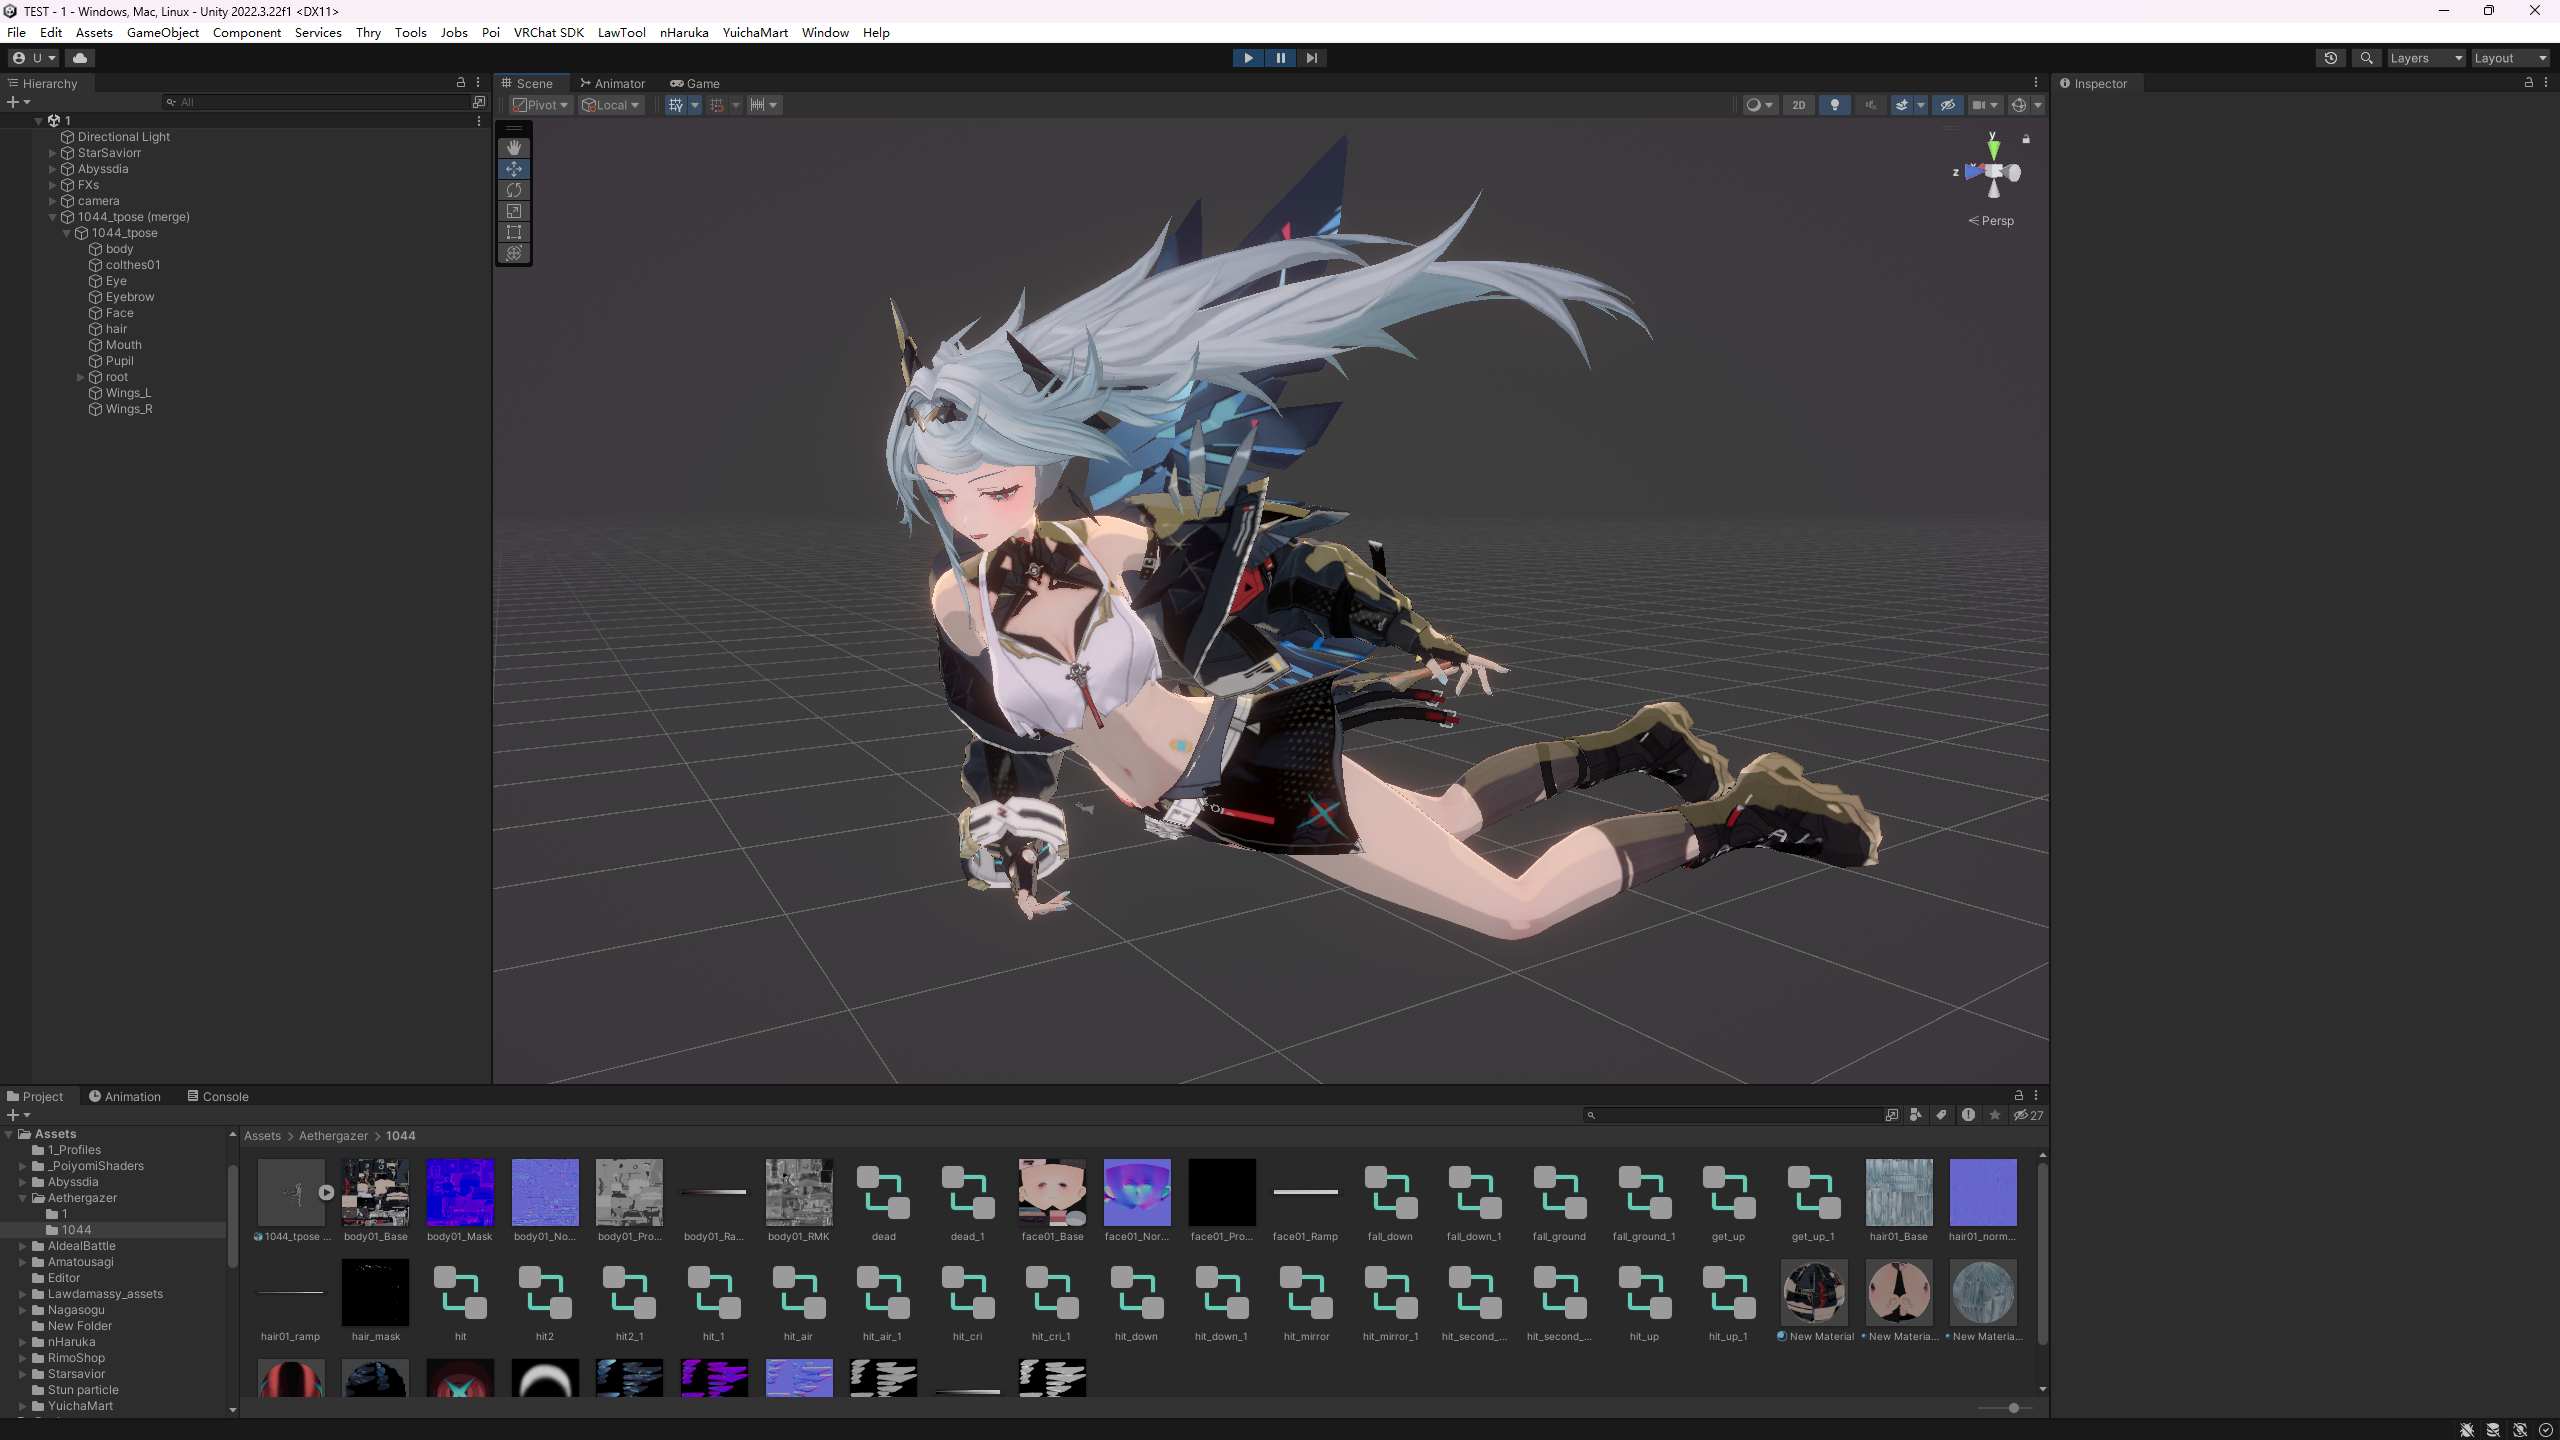
Task: Select the Rect tool in the Scene view
Action: click(x=514, y=232)
